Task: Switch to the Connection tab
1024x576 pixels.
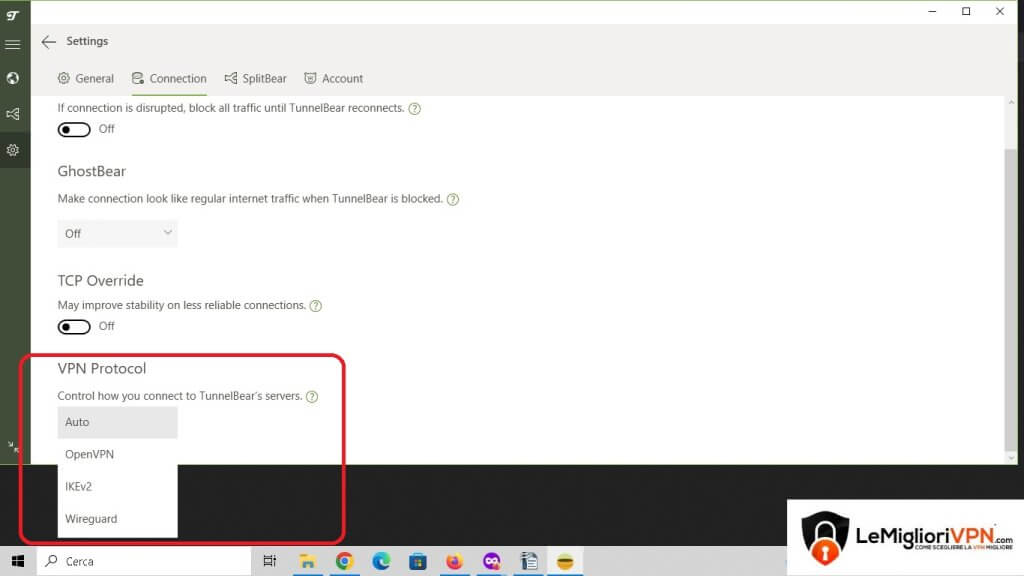Action: tap(169, 78)
